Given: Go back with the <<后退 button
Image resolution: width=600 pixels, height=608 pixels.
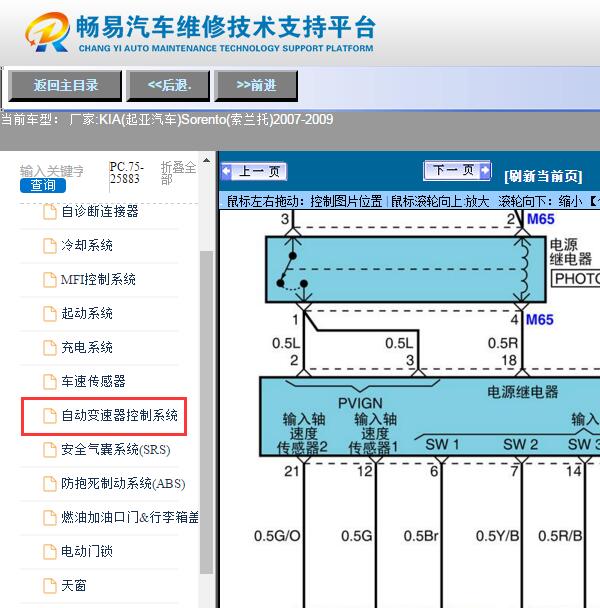Looking at the screenshot, I should (x=168, y=86).
